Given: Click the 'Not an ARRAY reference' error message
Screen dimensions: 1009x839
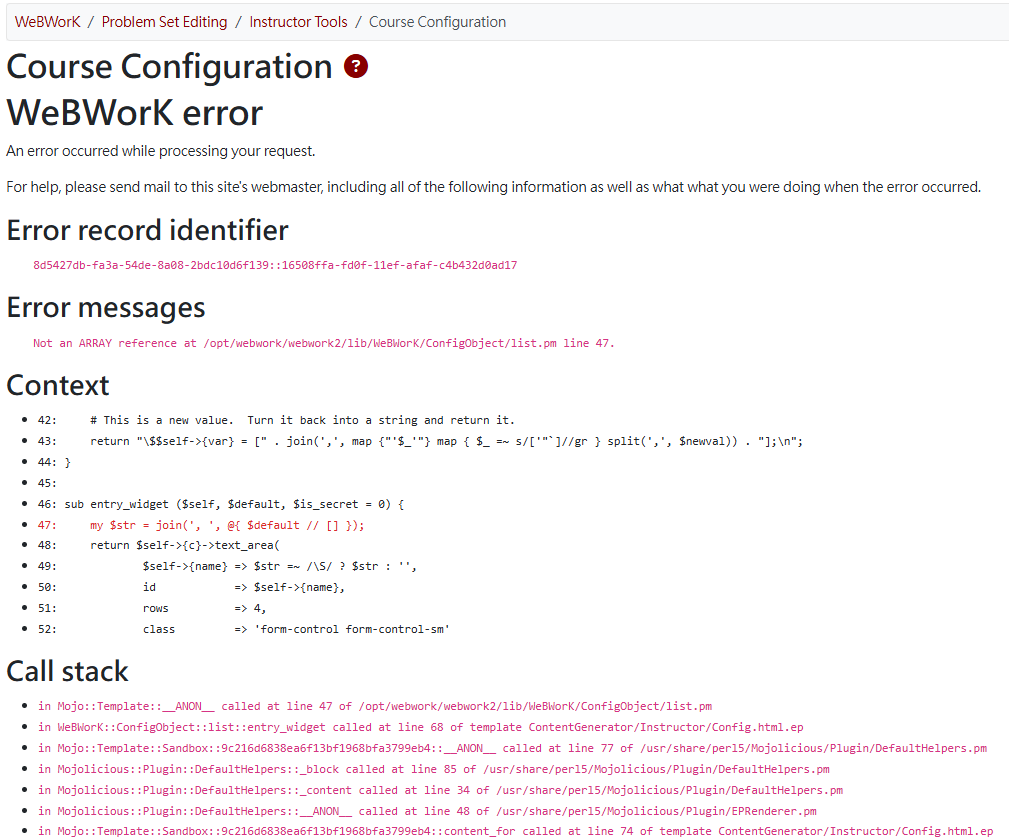Looking at the screenshot, I should tap(324, 343).
